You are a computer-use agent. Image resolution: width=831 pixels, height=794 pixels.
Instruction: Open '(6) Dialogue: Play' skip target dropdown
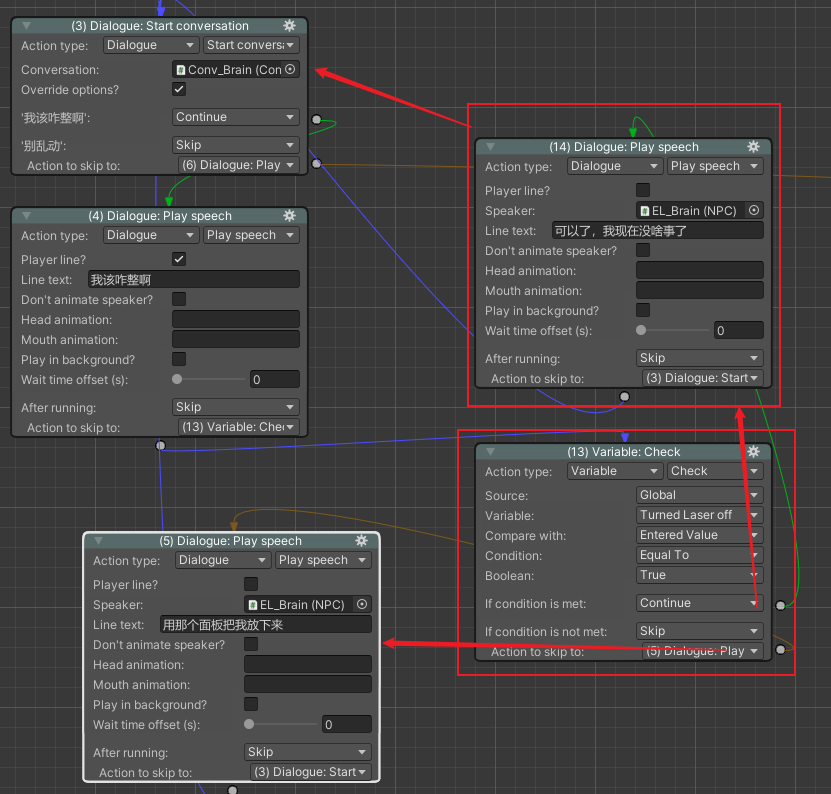[239, 165]
